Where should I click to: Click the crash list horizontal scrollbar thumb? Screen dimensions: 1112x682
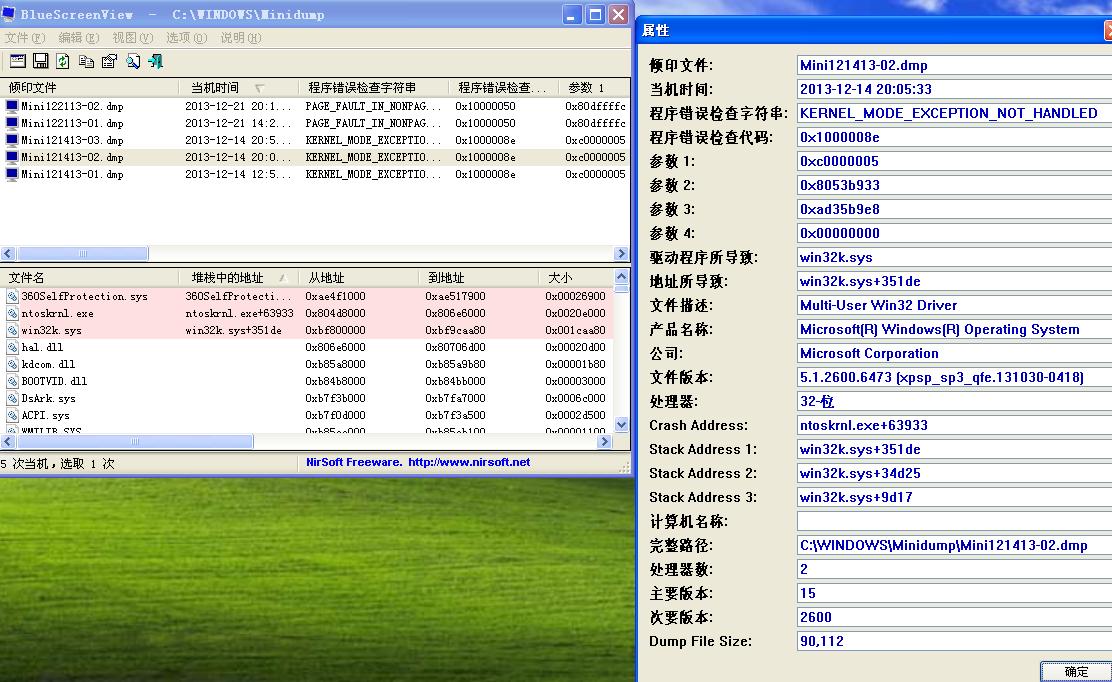click(82, 254)
